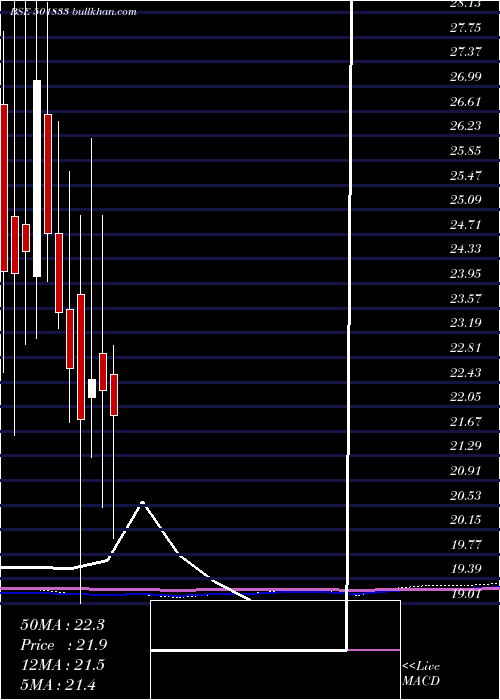Click the peak of the white moving-average line
Image resolution: width=500 pixels, height=700 pixels.
coord(143,503)
